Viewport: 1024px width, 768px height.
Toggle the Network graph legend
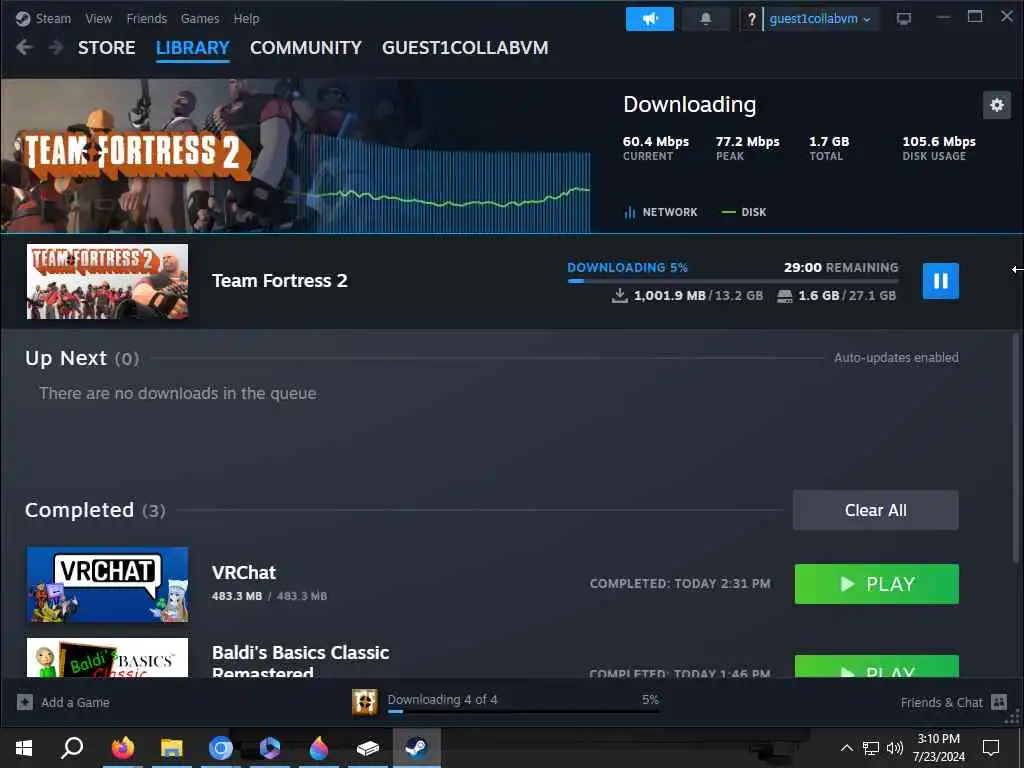661,212
